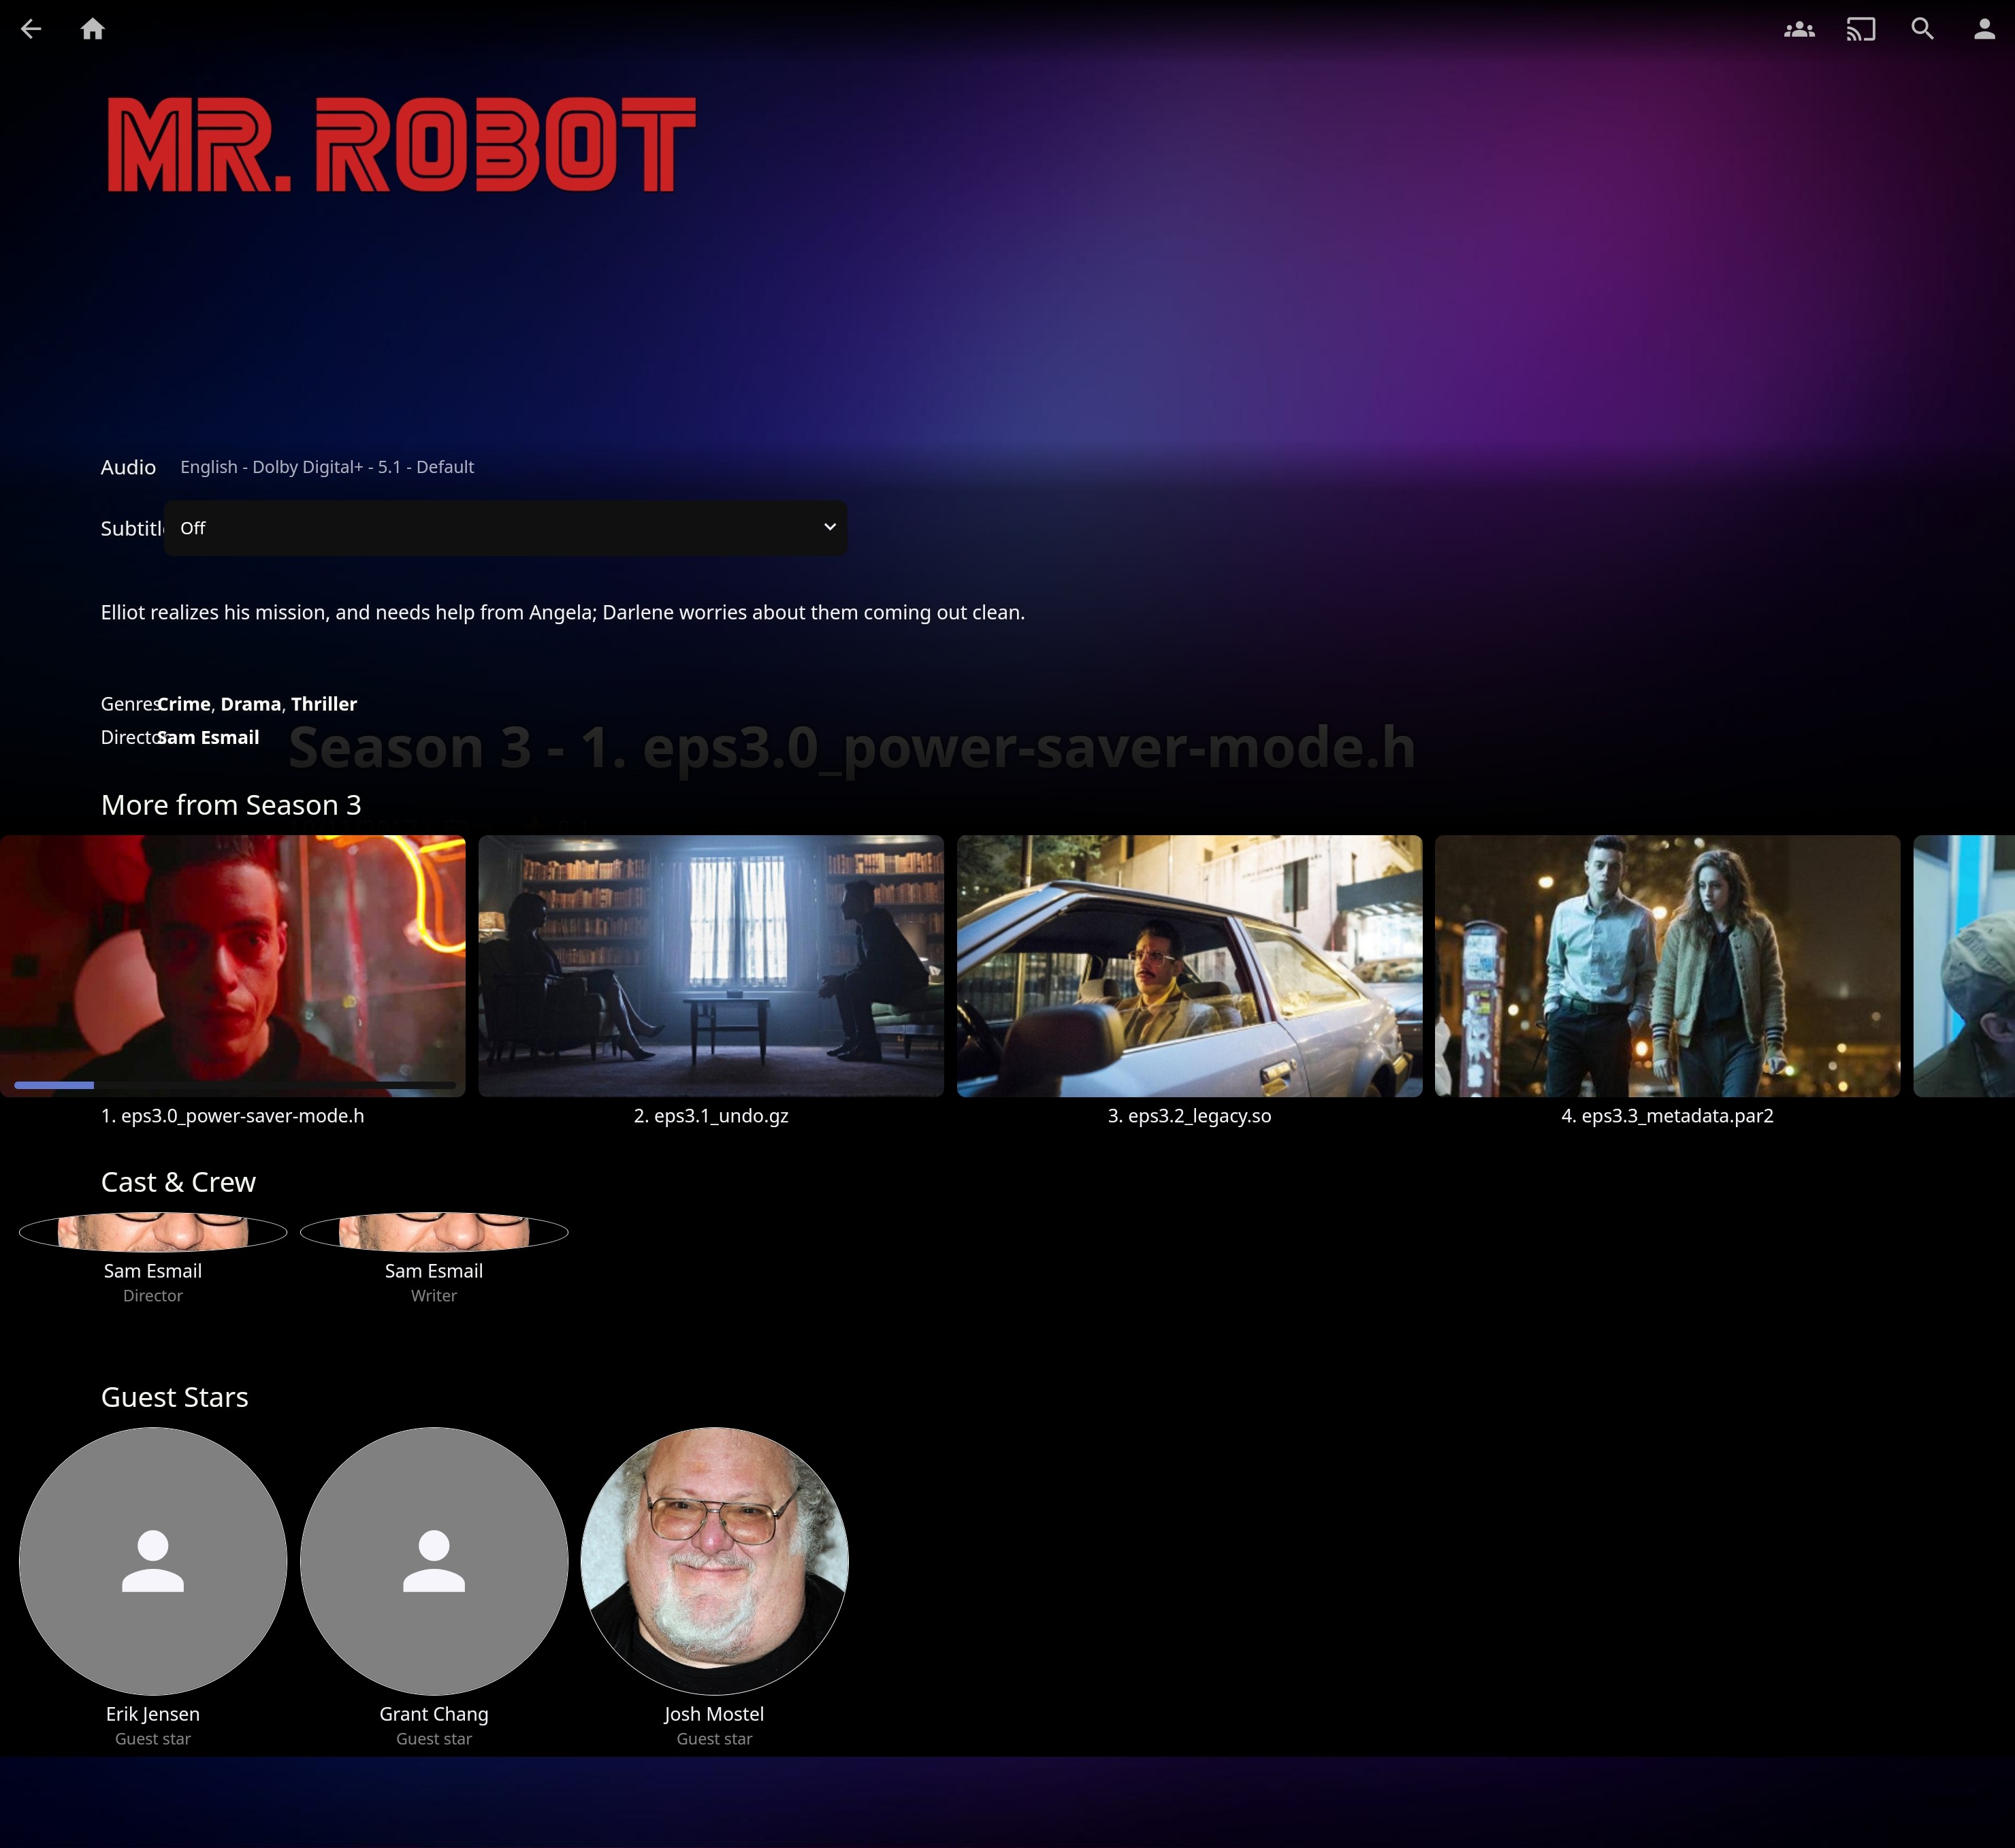This screenshot has height=1848, width=2015.
Task: Click episode 1 progress bar
Action: (234, 1085)
